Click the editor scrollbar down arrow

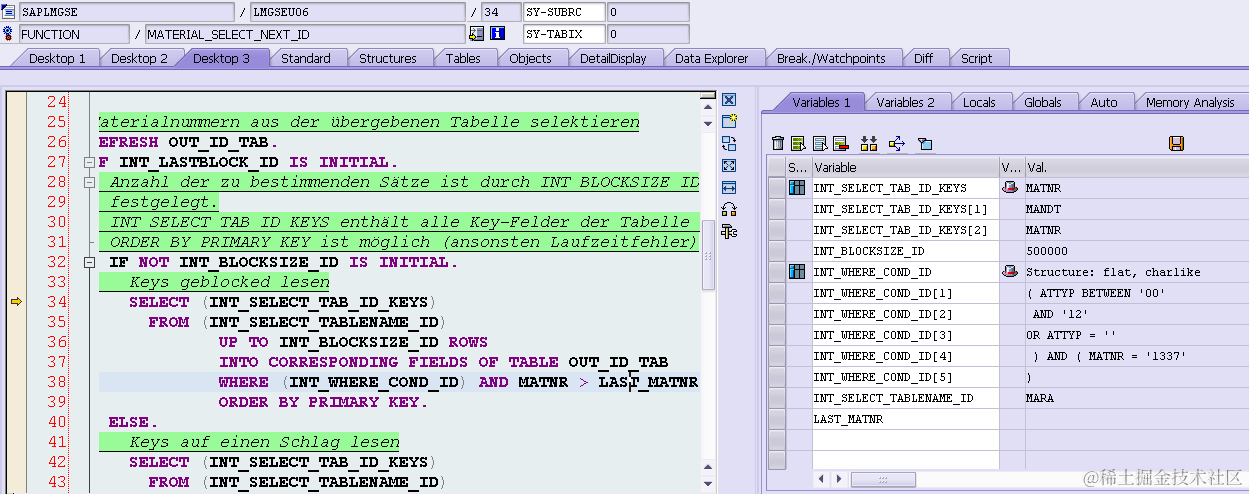point(708,486)
